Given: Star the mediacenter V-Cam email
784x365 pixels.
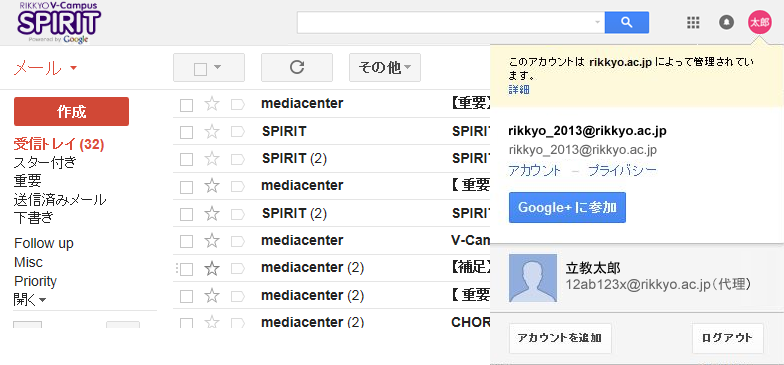Looking at the screenshot, I should coord(212,241).
